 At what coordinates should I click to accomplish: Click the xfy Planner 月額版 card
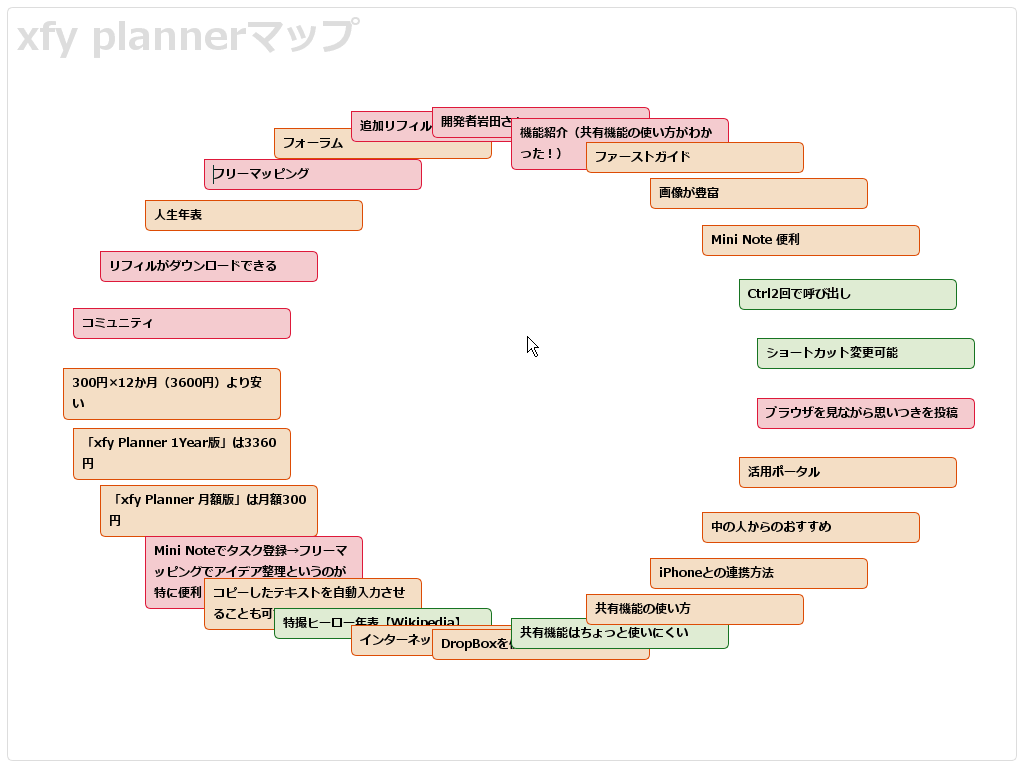pos(209,511)
